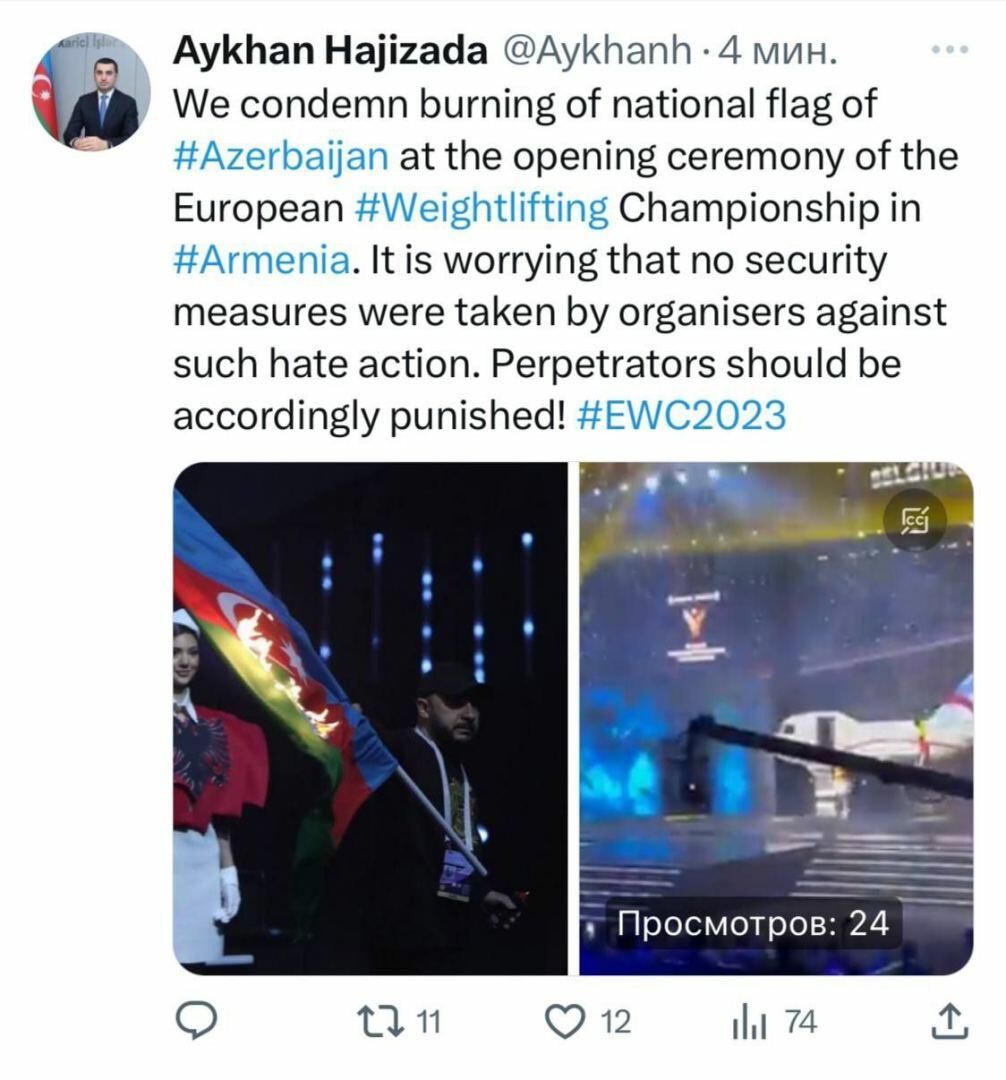Share tweet via upload arrow icon

[950, 1021]
